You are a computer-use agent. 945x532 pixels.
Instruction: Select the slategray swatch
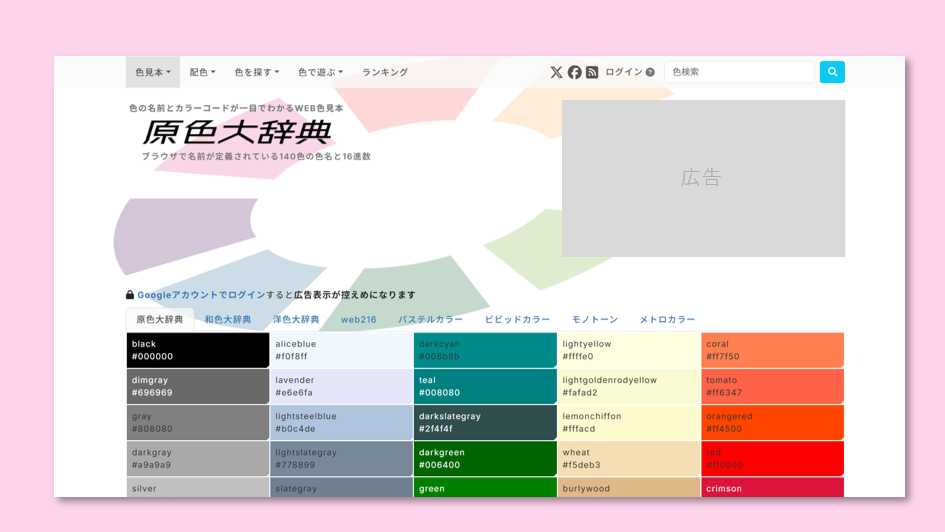click(341, 487)
